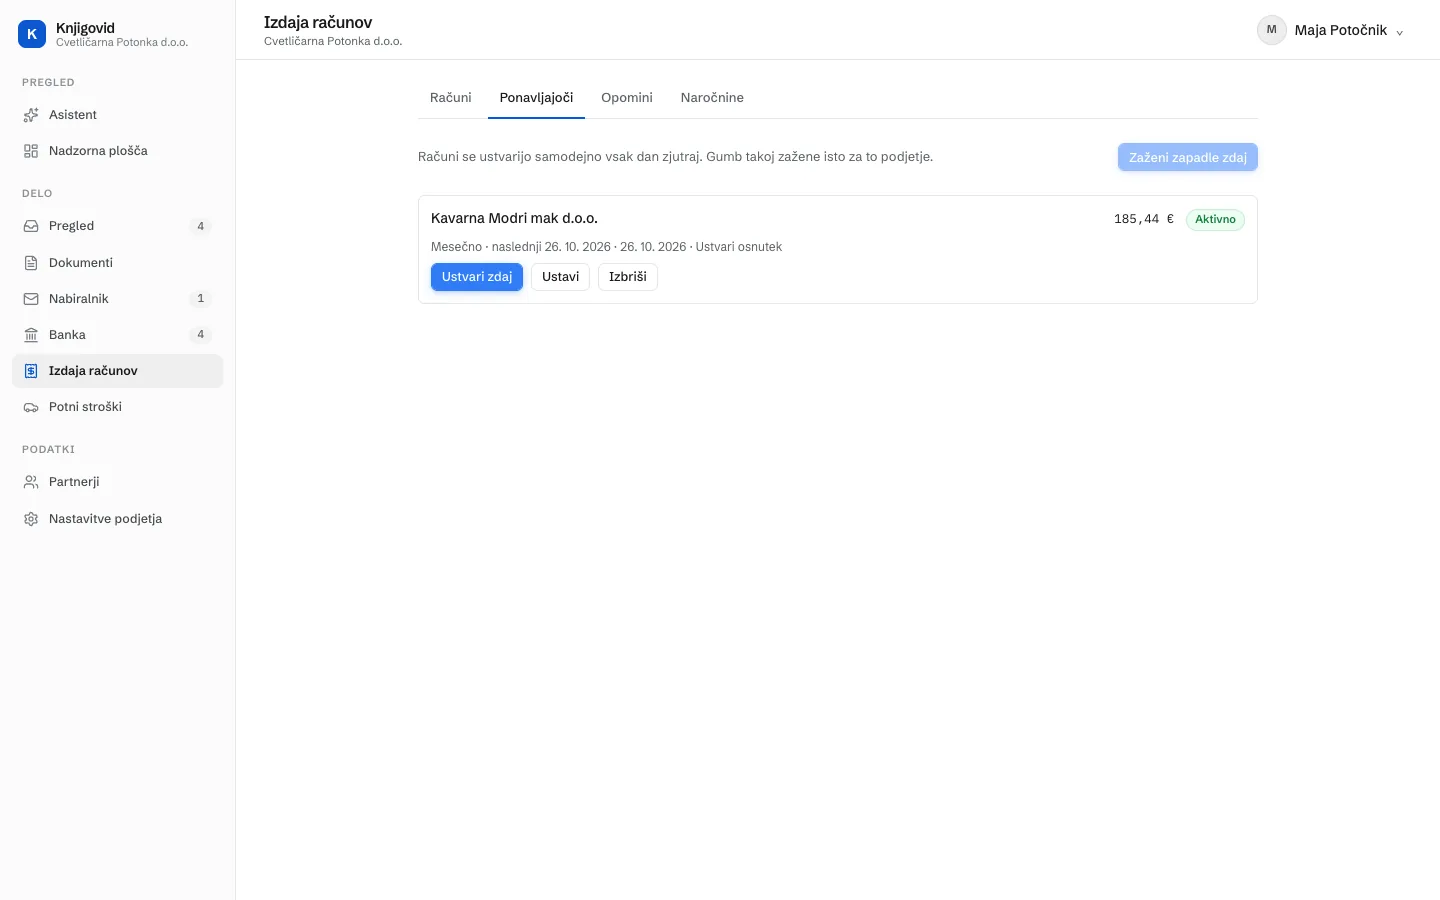Click the Aktivno status badge

point(1215,220)
